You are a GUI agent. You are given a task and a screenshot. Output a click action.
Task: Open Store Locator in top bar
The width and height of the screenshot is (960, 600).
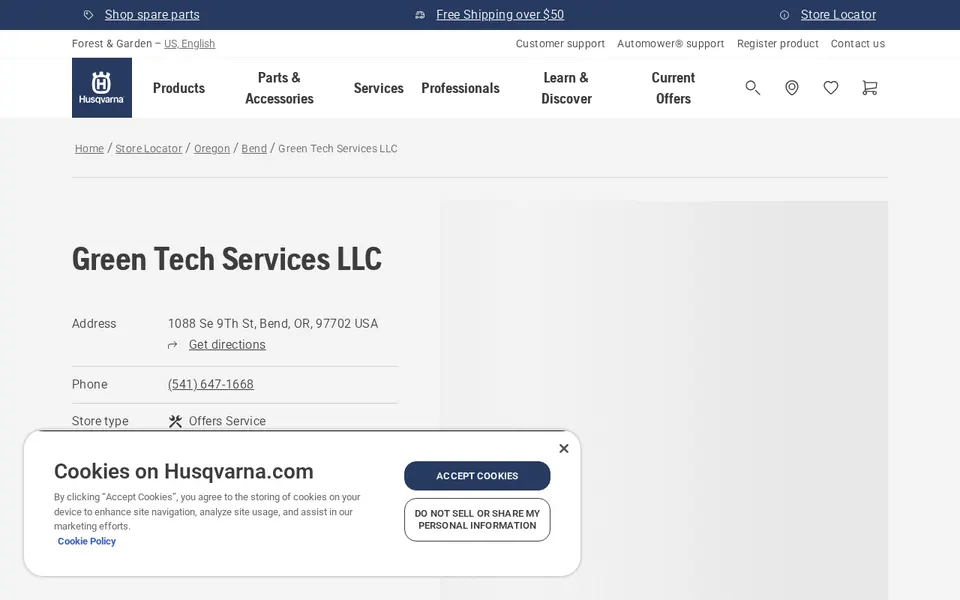click(x=838, y=15)
